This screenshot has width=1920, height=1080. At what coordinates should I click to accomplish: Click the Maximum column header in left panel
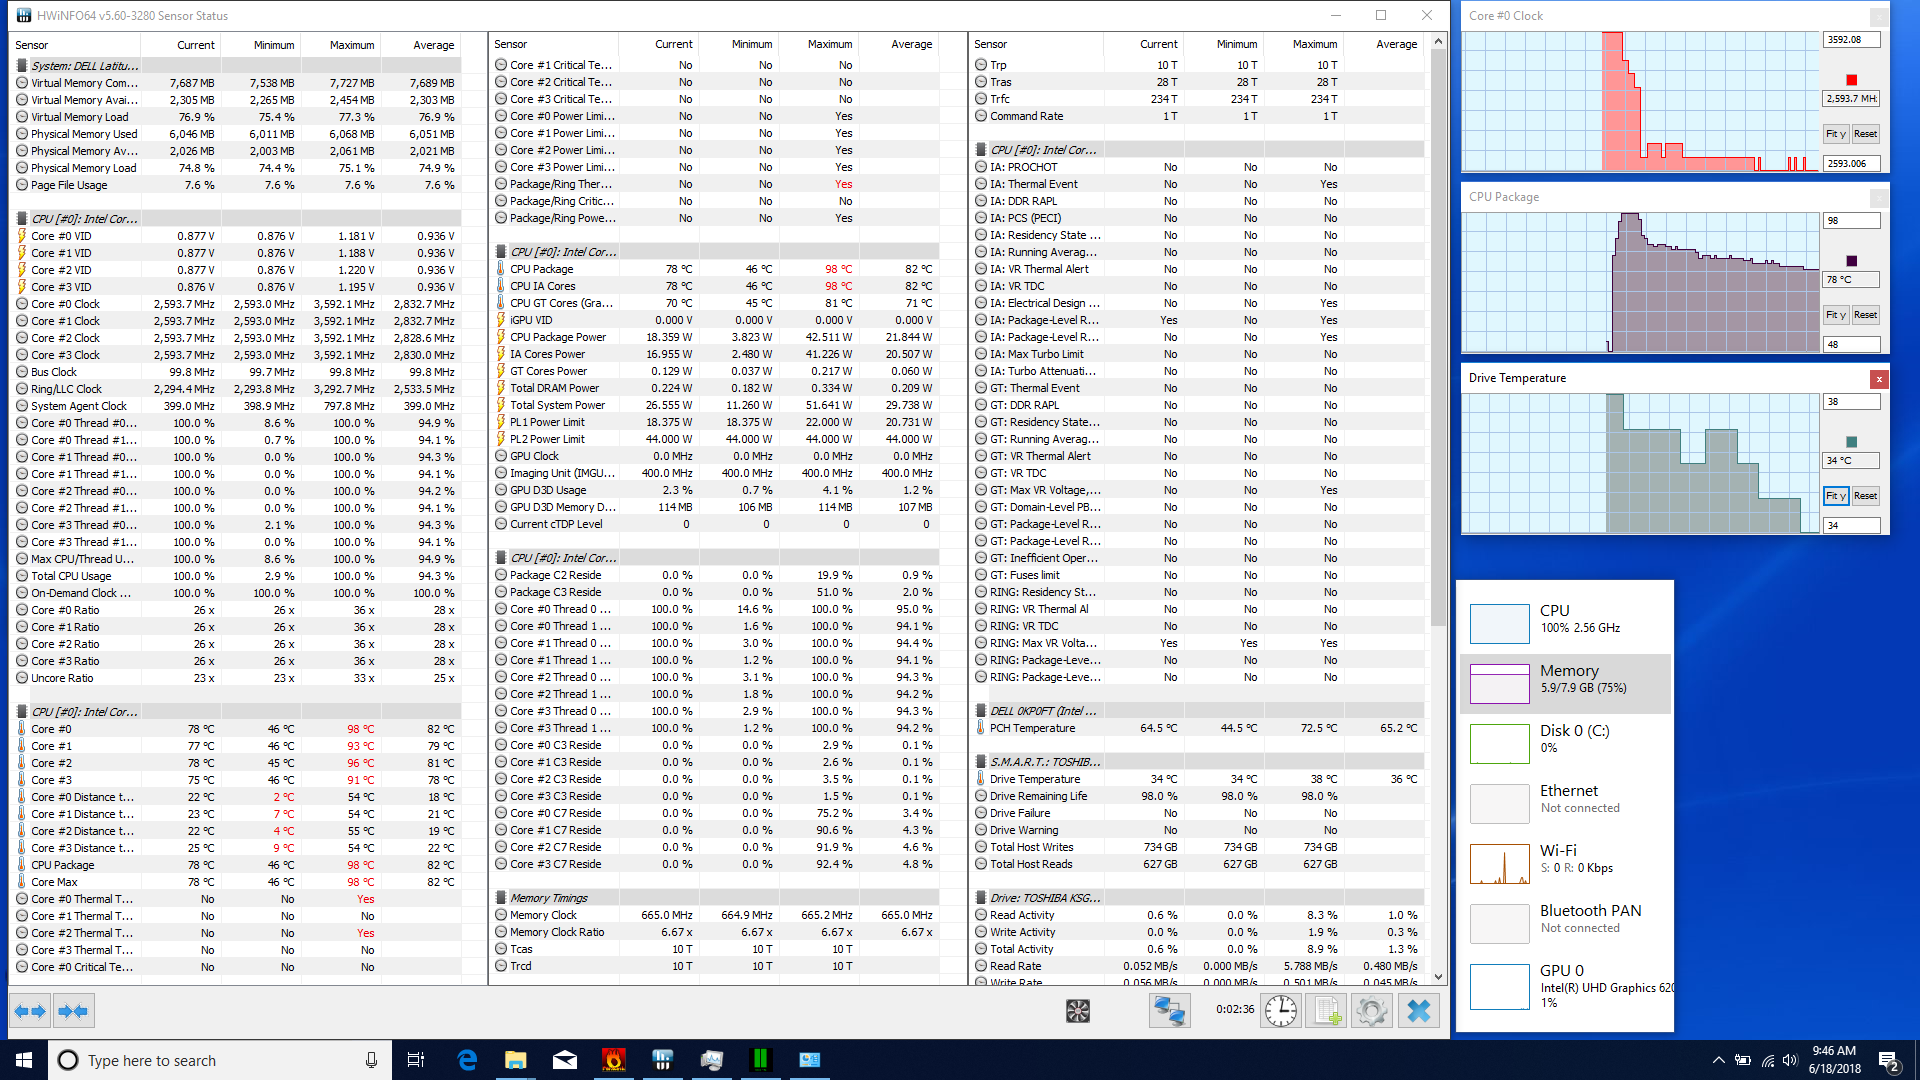[351, 45]
